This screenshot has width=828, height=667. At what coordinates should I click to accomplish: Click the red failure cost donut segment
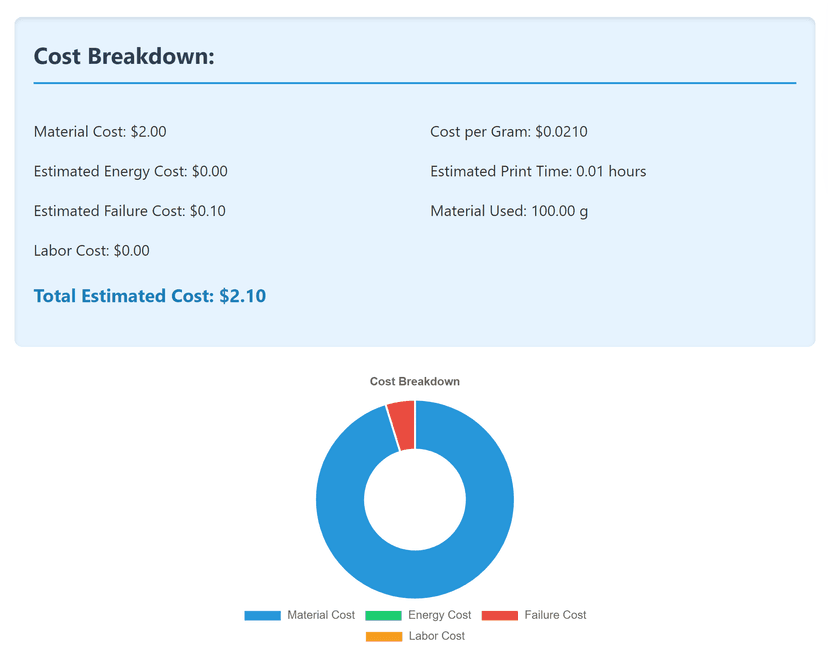tap(403, 425)
